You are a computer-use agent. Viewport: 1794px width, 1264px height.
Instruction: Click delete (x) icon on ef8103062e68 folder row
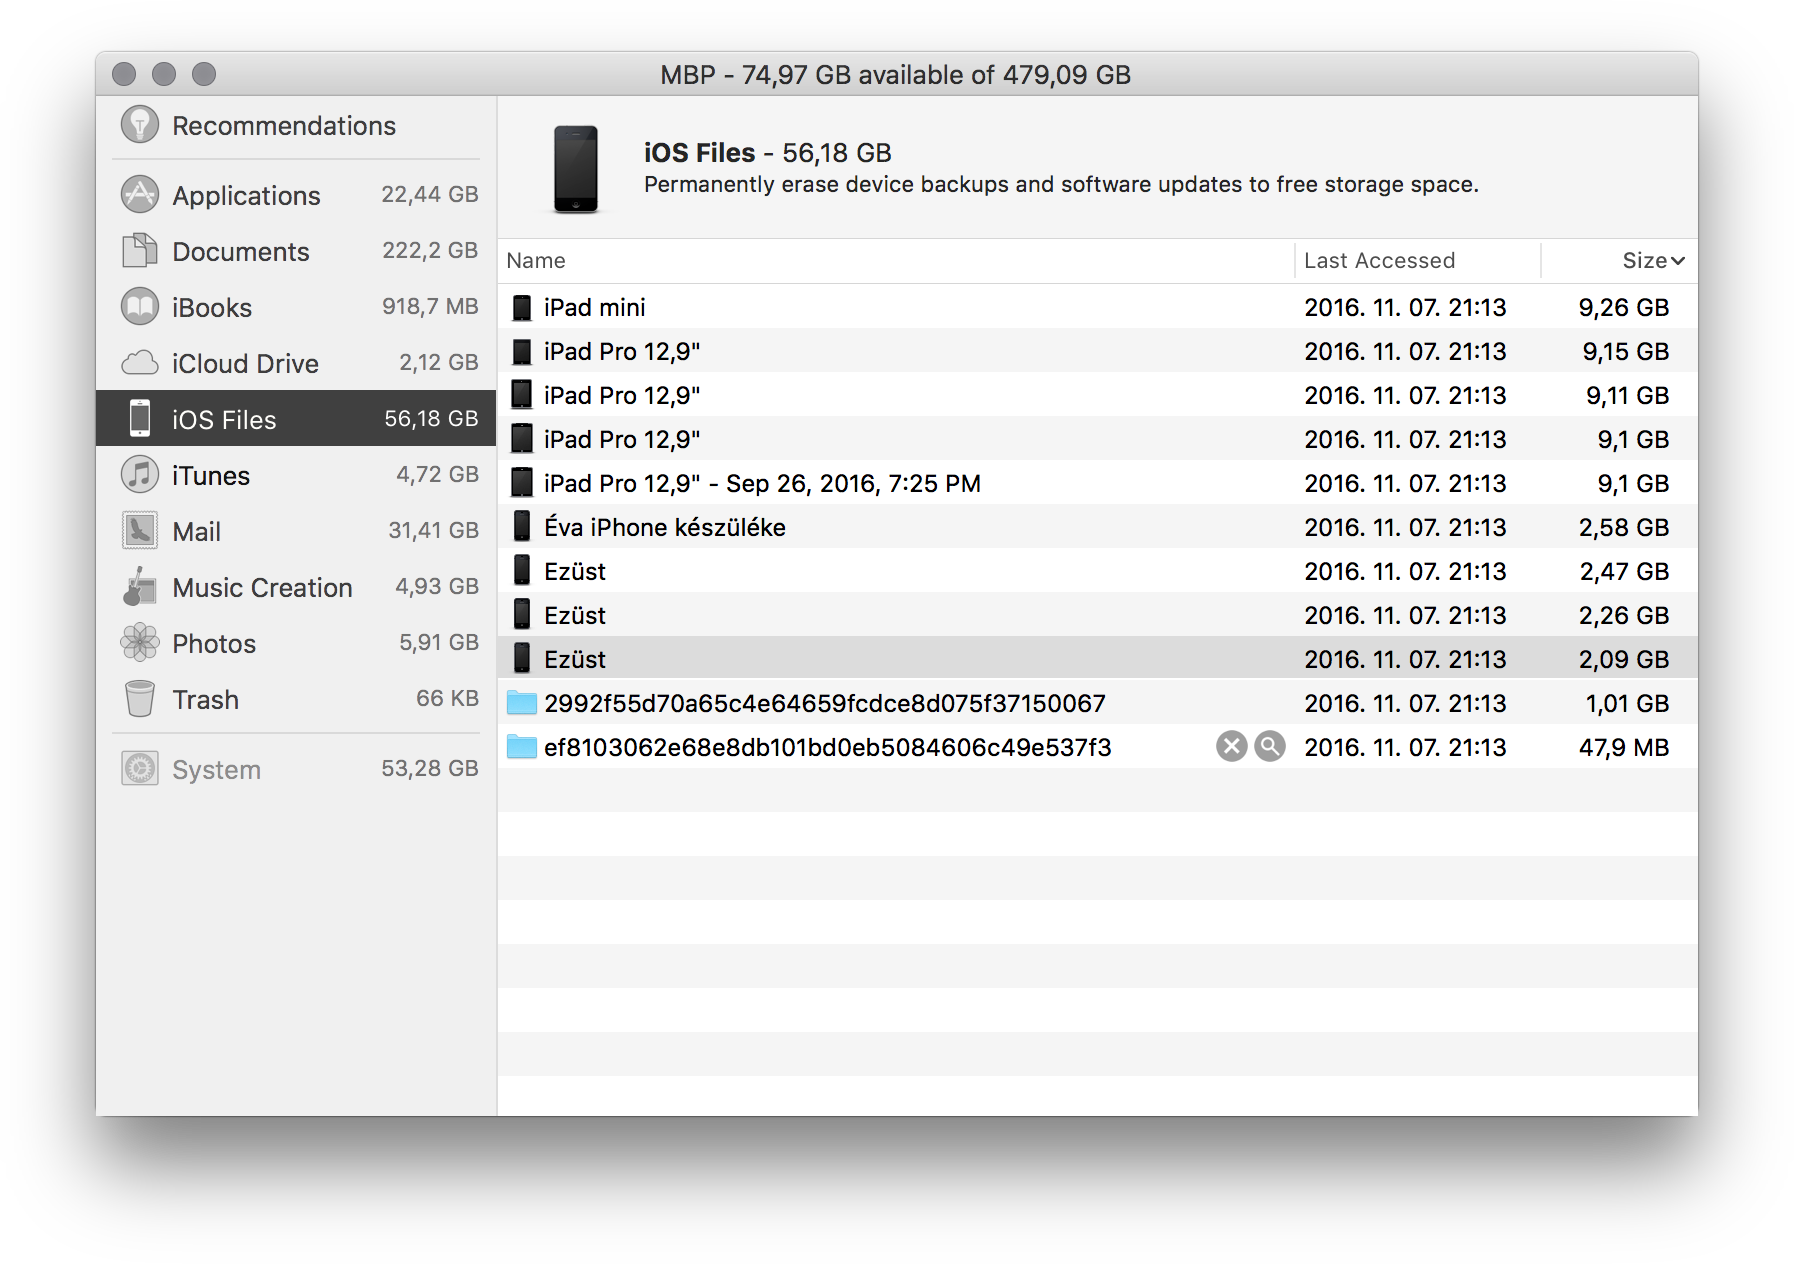[1232, 746]
